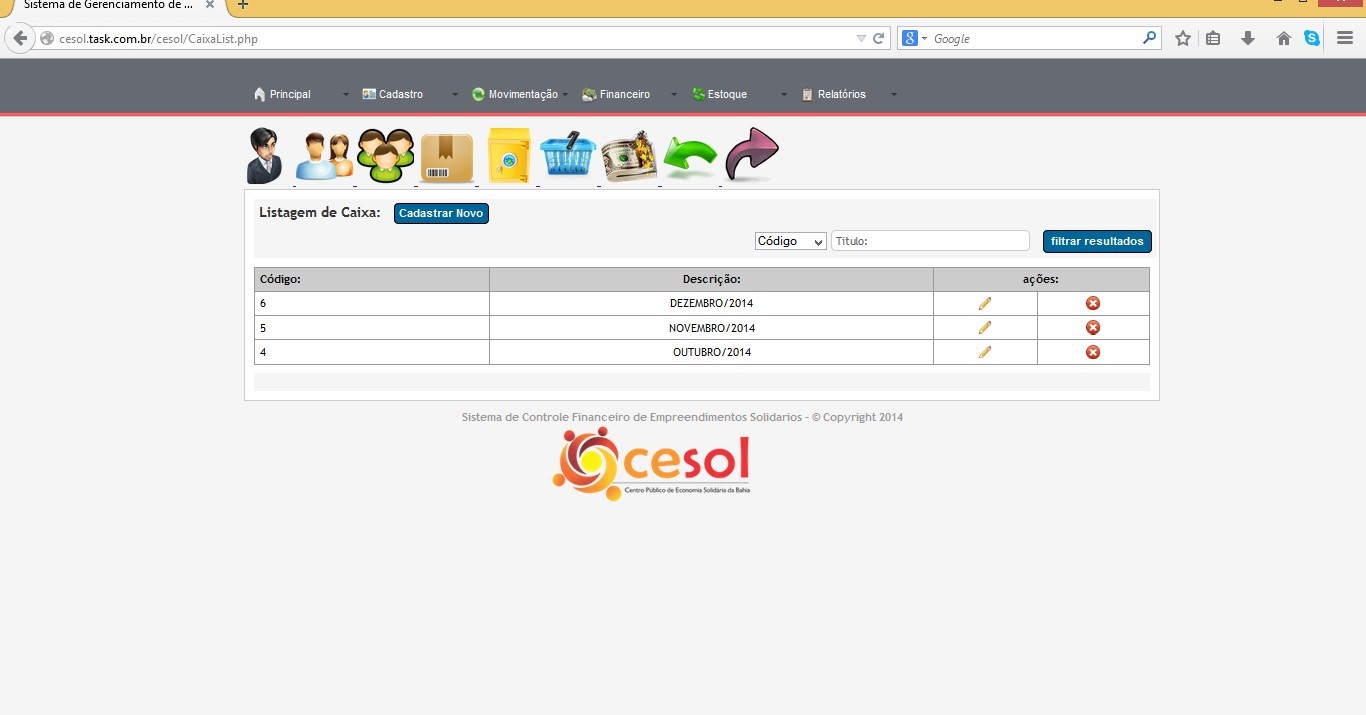Click the purple forward arrow icon
Viewport: 1366px width, 715px height.
point(751,154)
